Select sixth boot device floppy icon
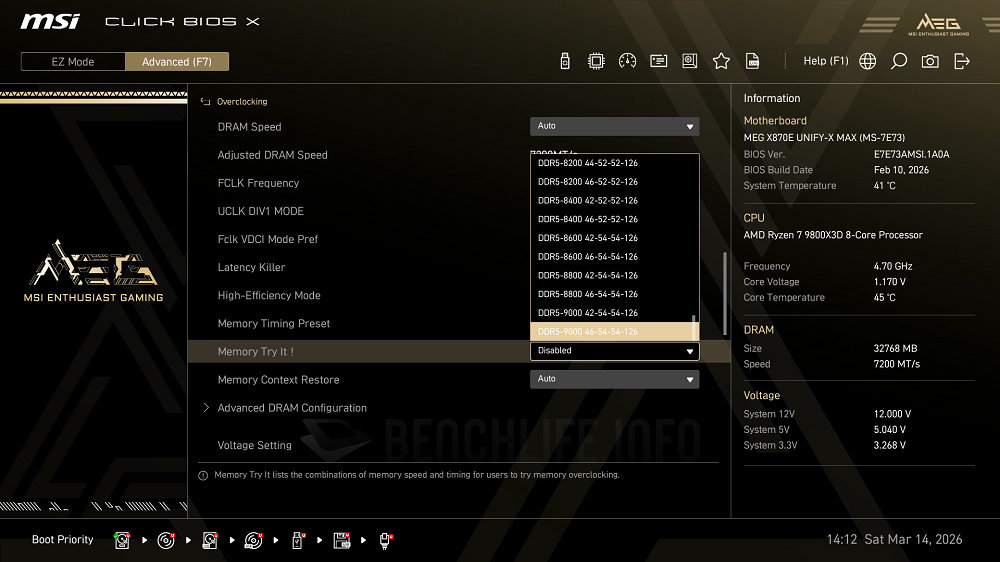This screenshot has width=1000, height=562. pos(342,540)
